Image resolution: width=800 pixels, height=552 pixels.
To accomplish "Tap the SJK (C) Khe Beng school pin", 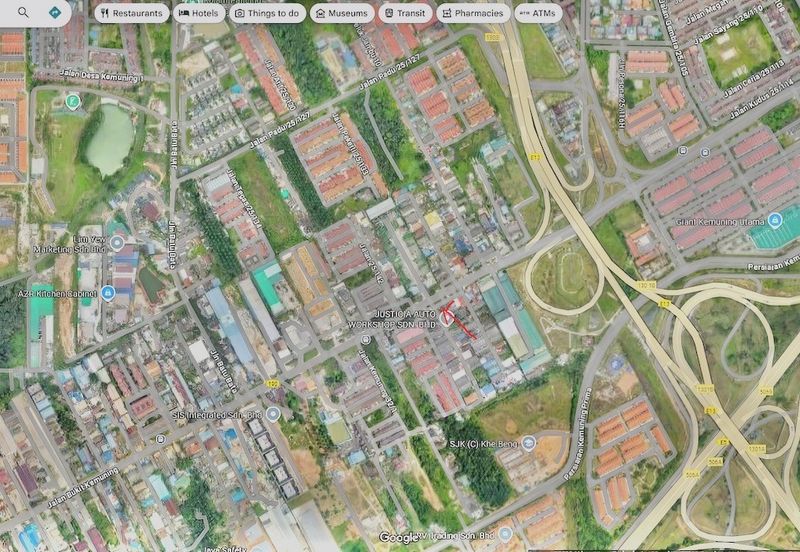I will (x=529, y=442).
